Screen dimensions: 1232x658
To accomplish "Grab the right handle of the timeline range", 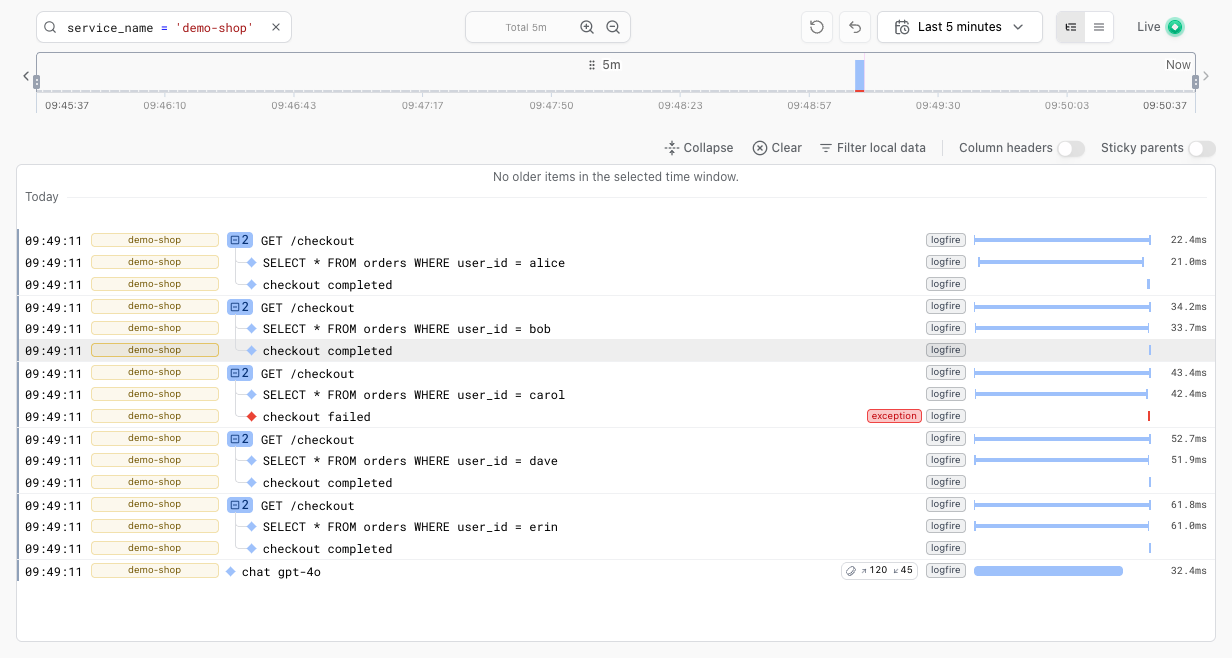I will pyautogui.click(x=1196, y=82).
